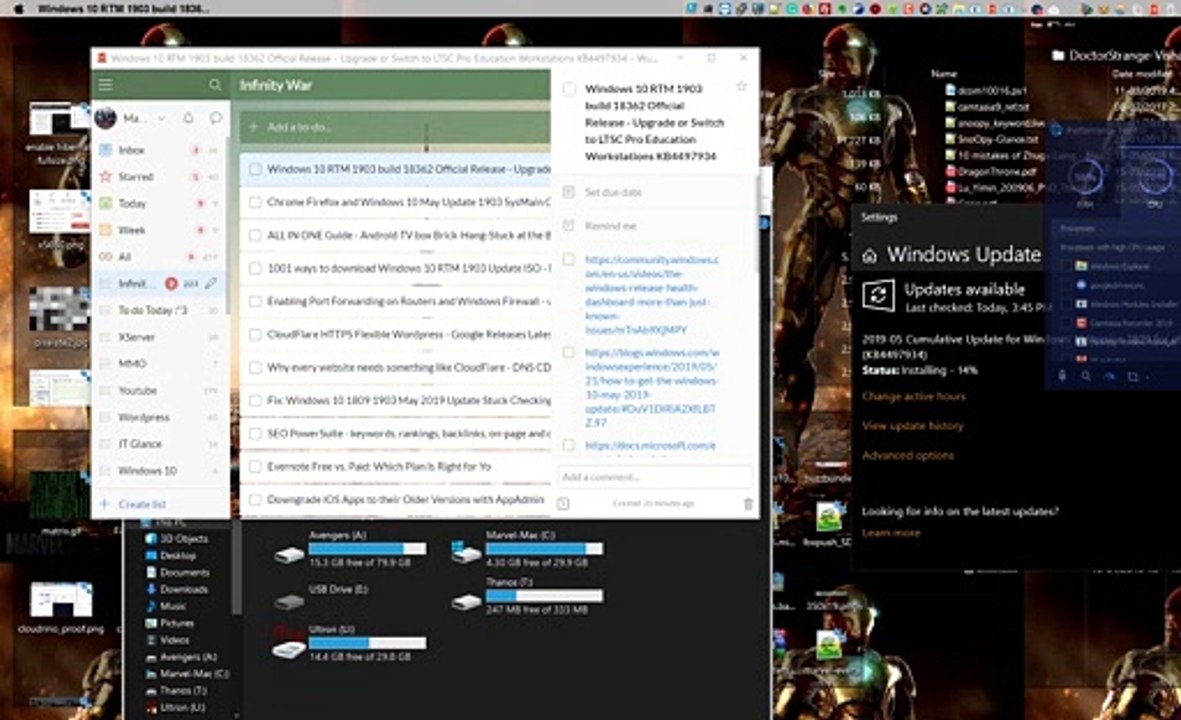Open the IT Glance list
This screenshot has height=720, width=1181.
160,444
